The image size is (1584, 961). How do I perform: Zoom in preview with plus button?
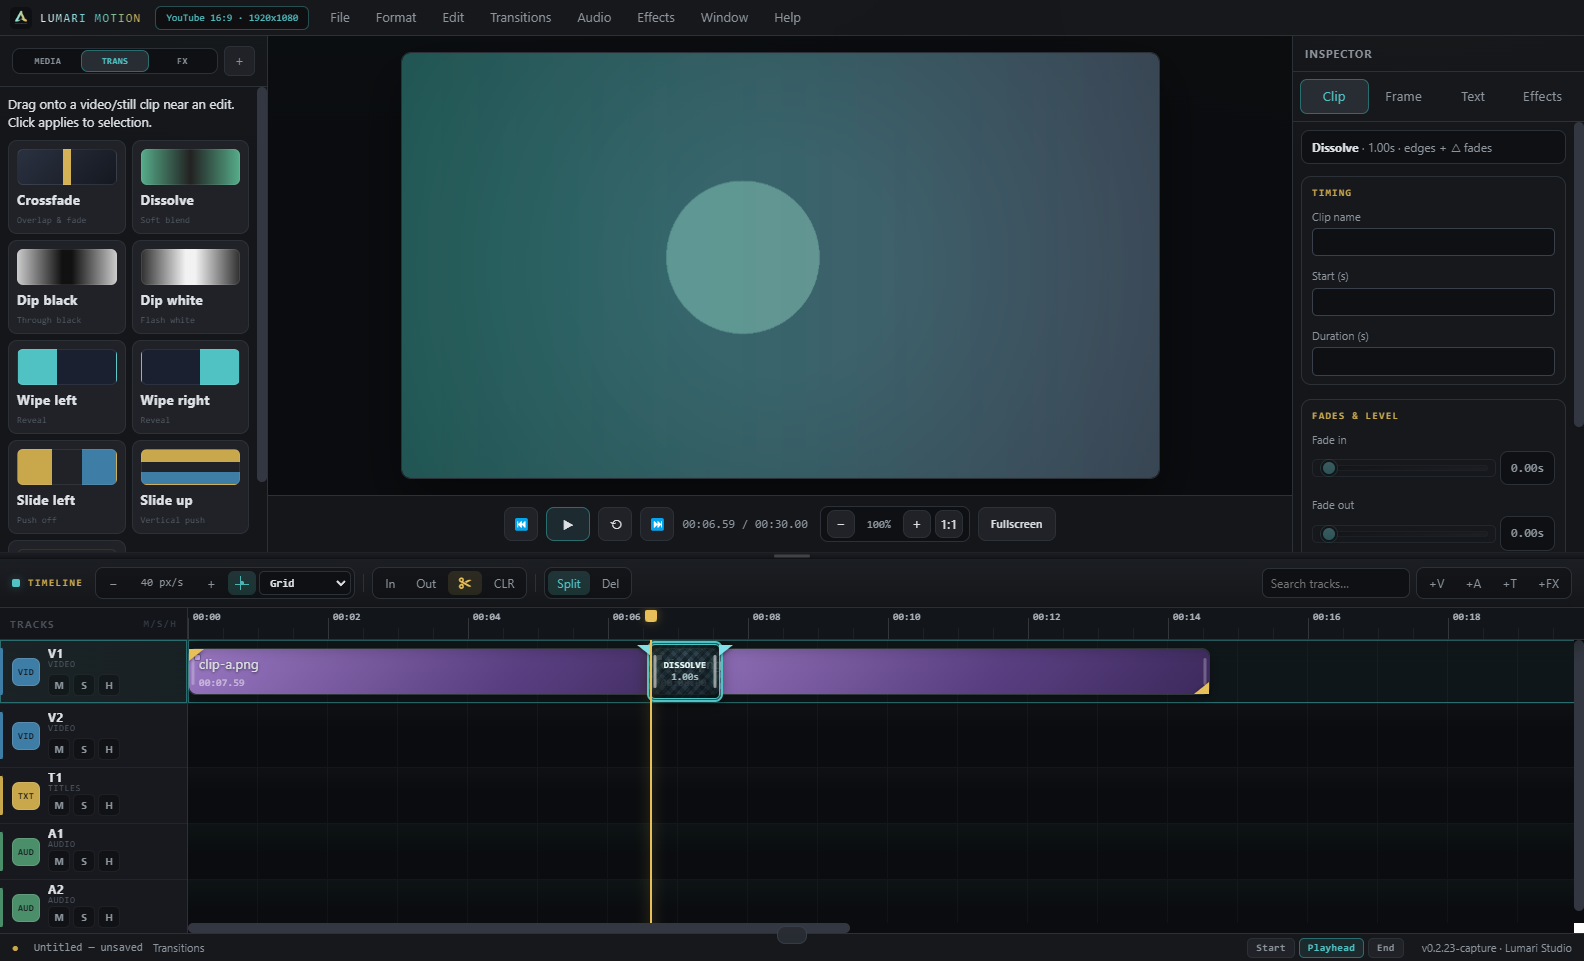[x=916, y=524]
